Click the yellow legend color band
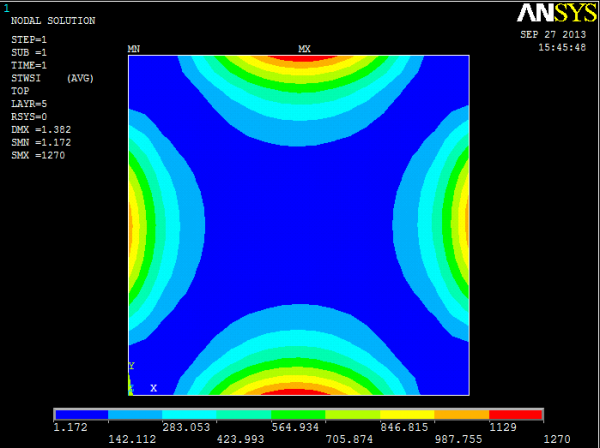Image resolution: width=600 pixels, height=448 pixels. [x=407, y=415]
